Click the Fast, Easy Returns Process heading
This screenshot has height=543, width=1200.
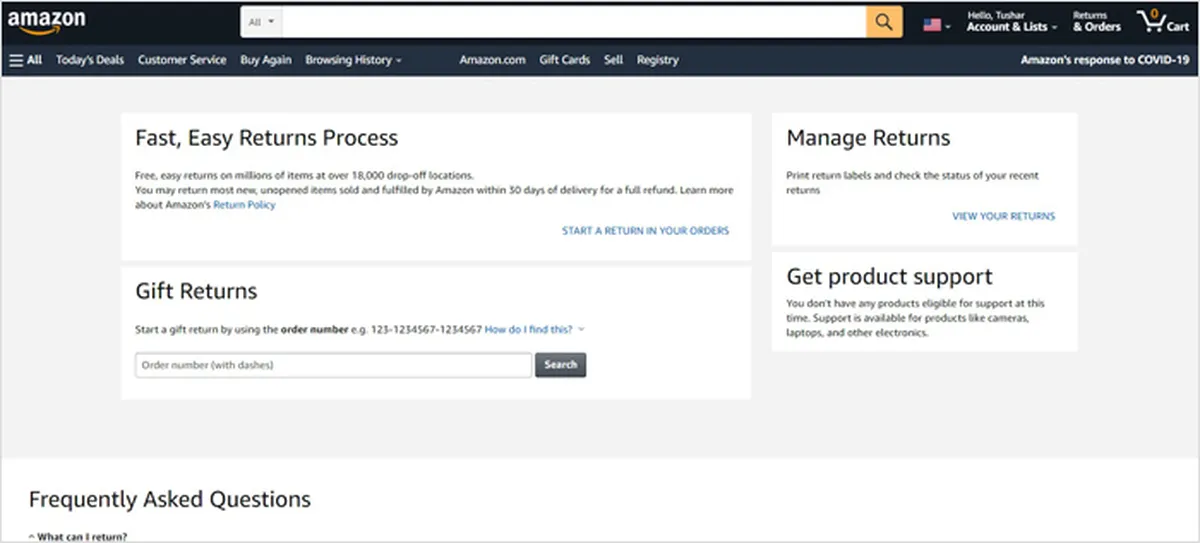(267, 138)
